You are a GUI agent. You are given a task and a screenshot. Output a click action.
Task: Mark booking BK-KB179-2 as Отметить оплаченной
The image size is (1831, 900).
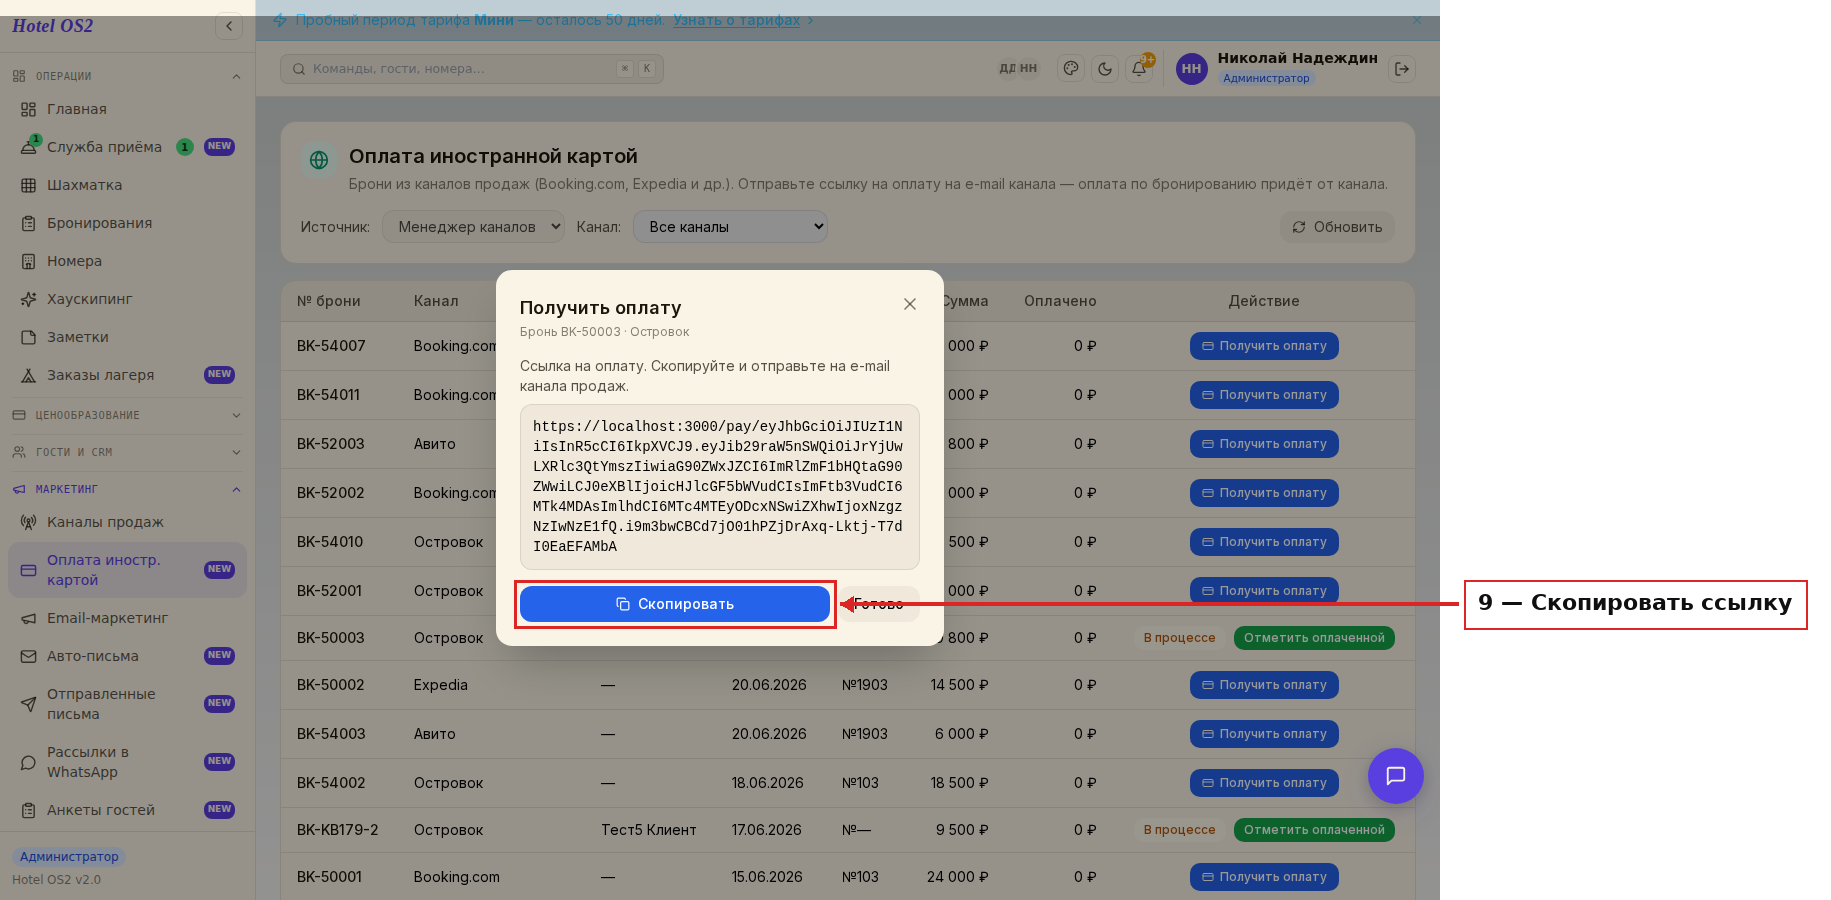(1314, 830)
